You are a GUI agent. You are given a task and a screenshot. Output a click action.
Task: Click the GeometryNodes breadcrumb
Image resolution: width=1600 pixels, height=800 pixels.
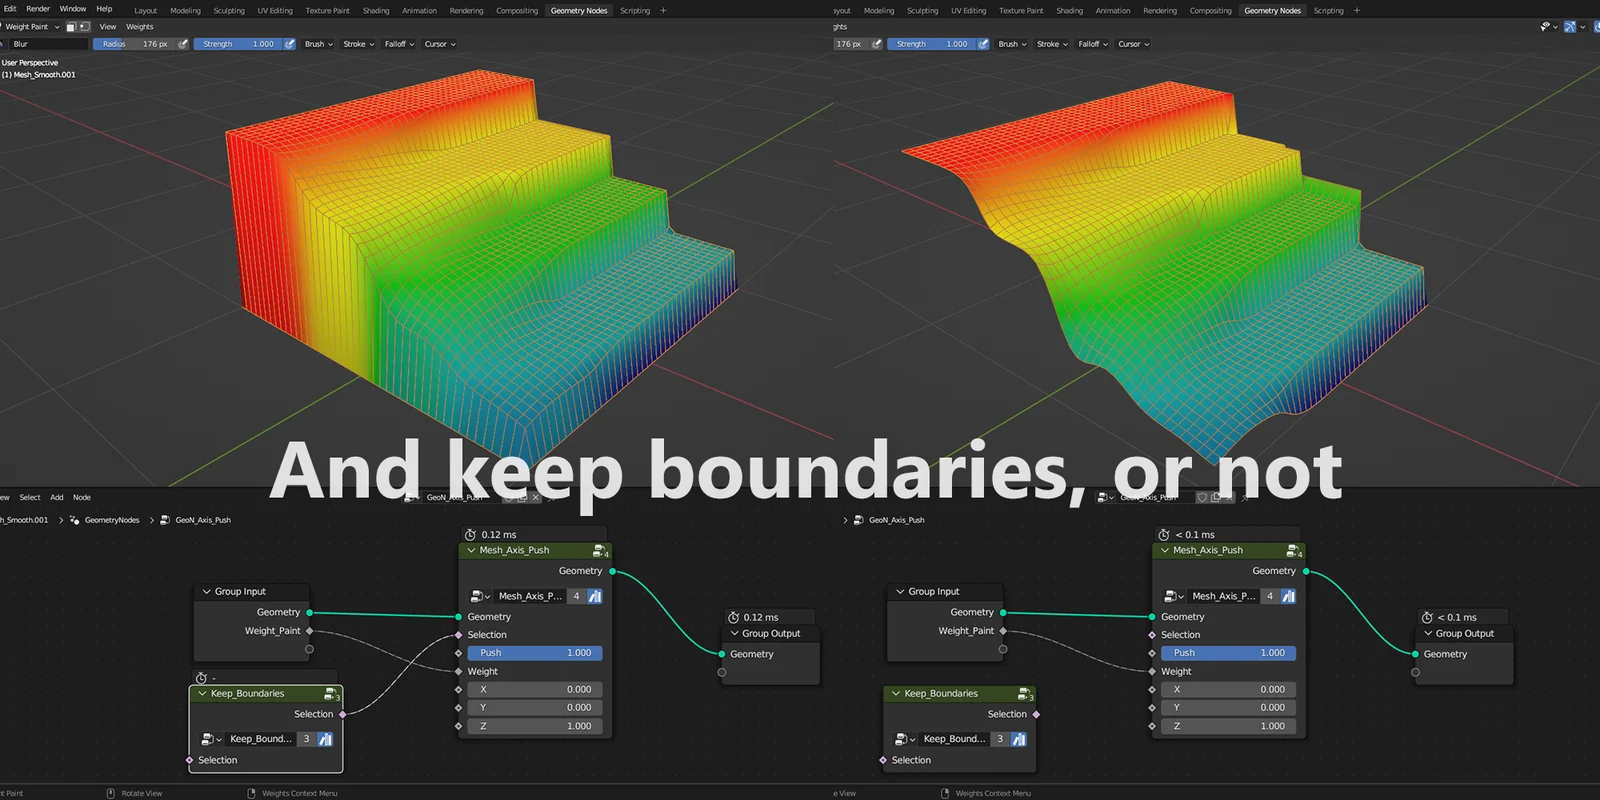pyautogui.click(x=112, y=520)
